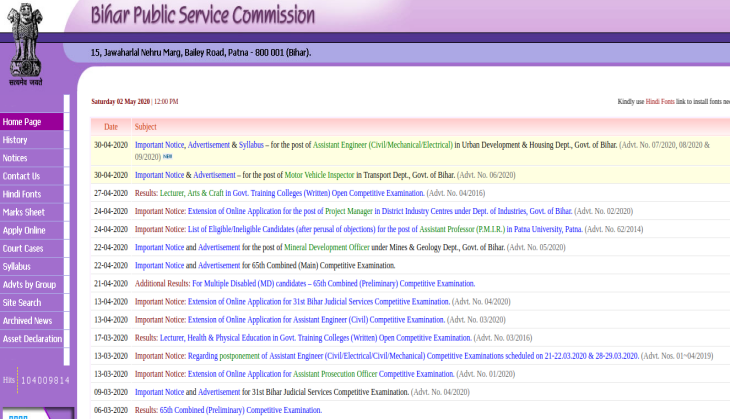Open Results for Lecturer Arts & Craft
730x419 pixels.
point(279,193)
